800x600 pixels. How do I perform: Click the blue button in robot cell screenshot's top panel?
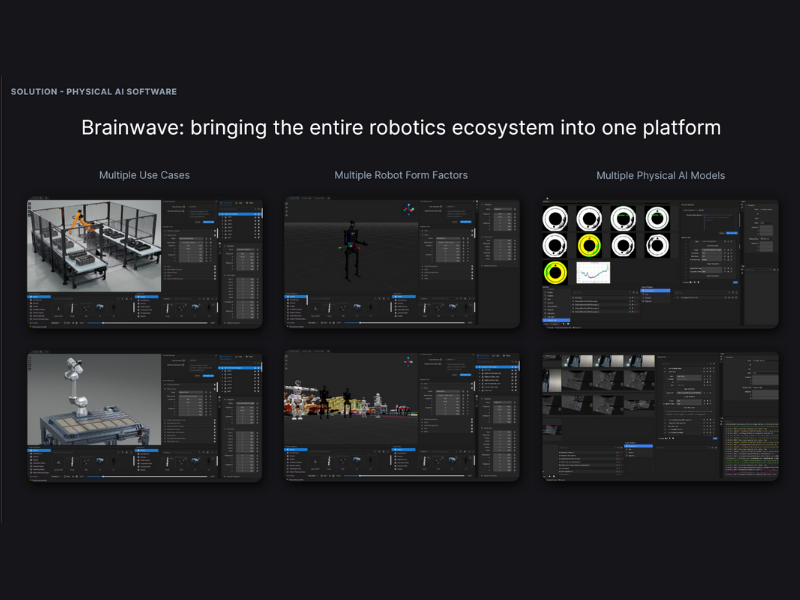pyautogui.click(x=209, y=222)
